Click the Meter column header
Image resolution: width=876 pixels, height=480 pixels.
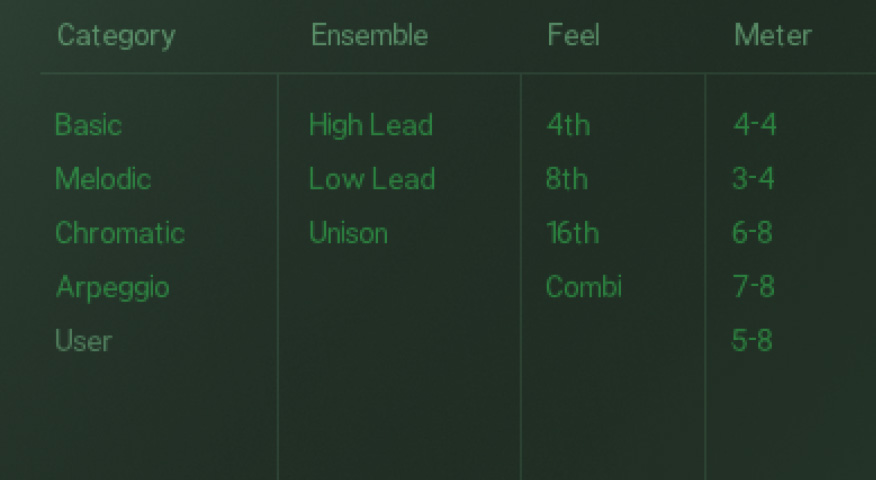pos(772,36)
